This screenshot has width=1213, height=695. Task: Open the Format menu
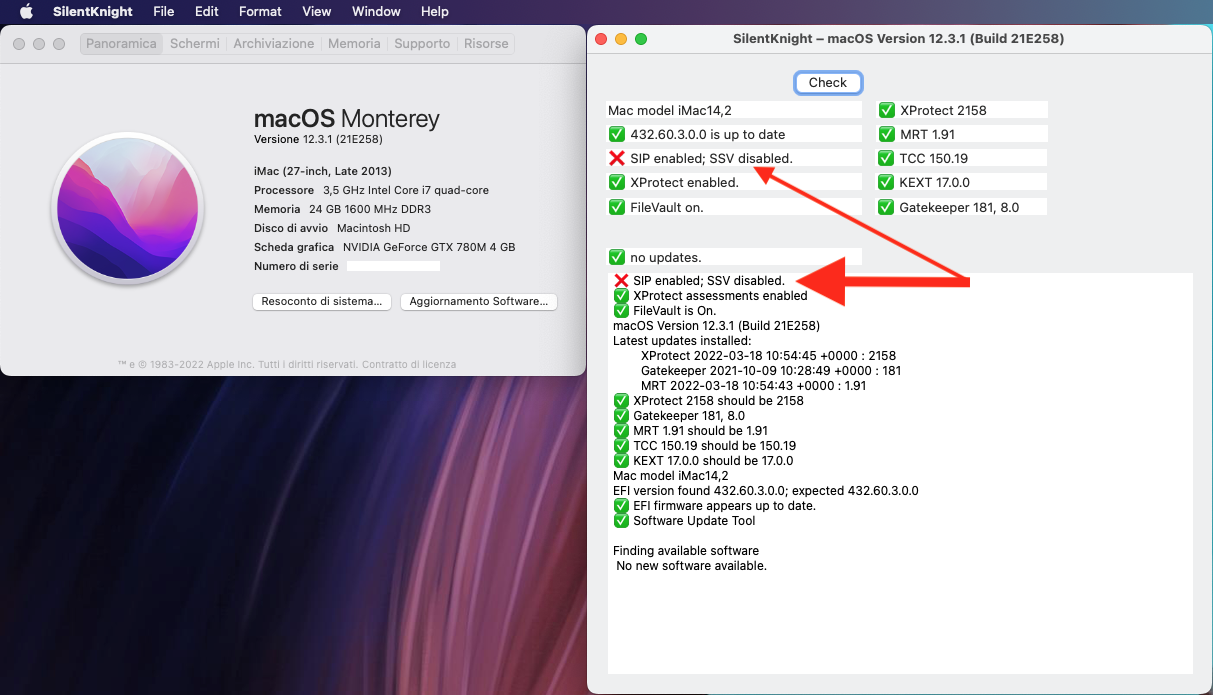point(260,11)
